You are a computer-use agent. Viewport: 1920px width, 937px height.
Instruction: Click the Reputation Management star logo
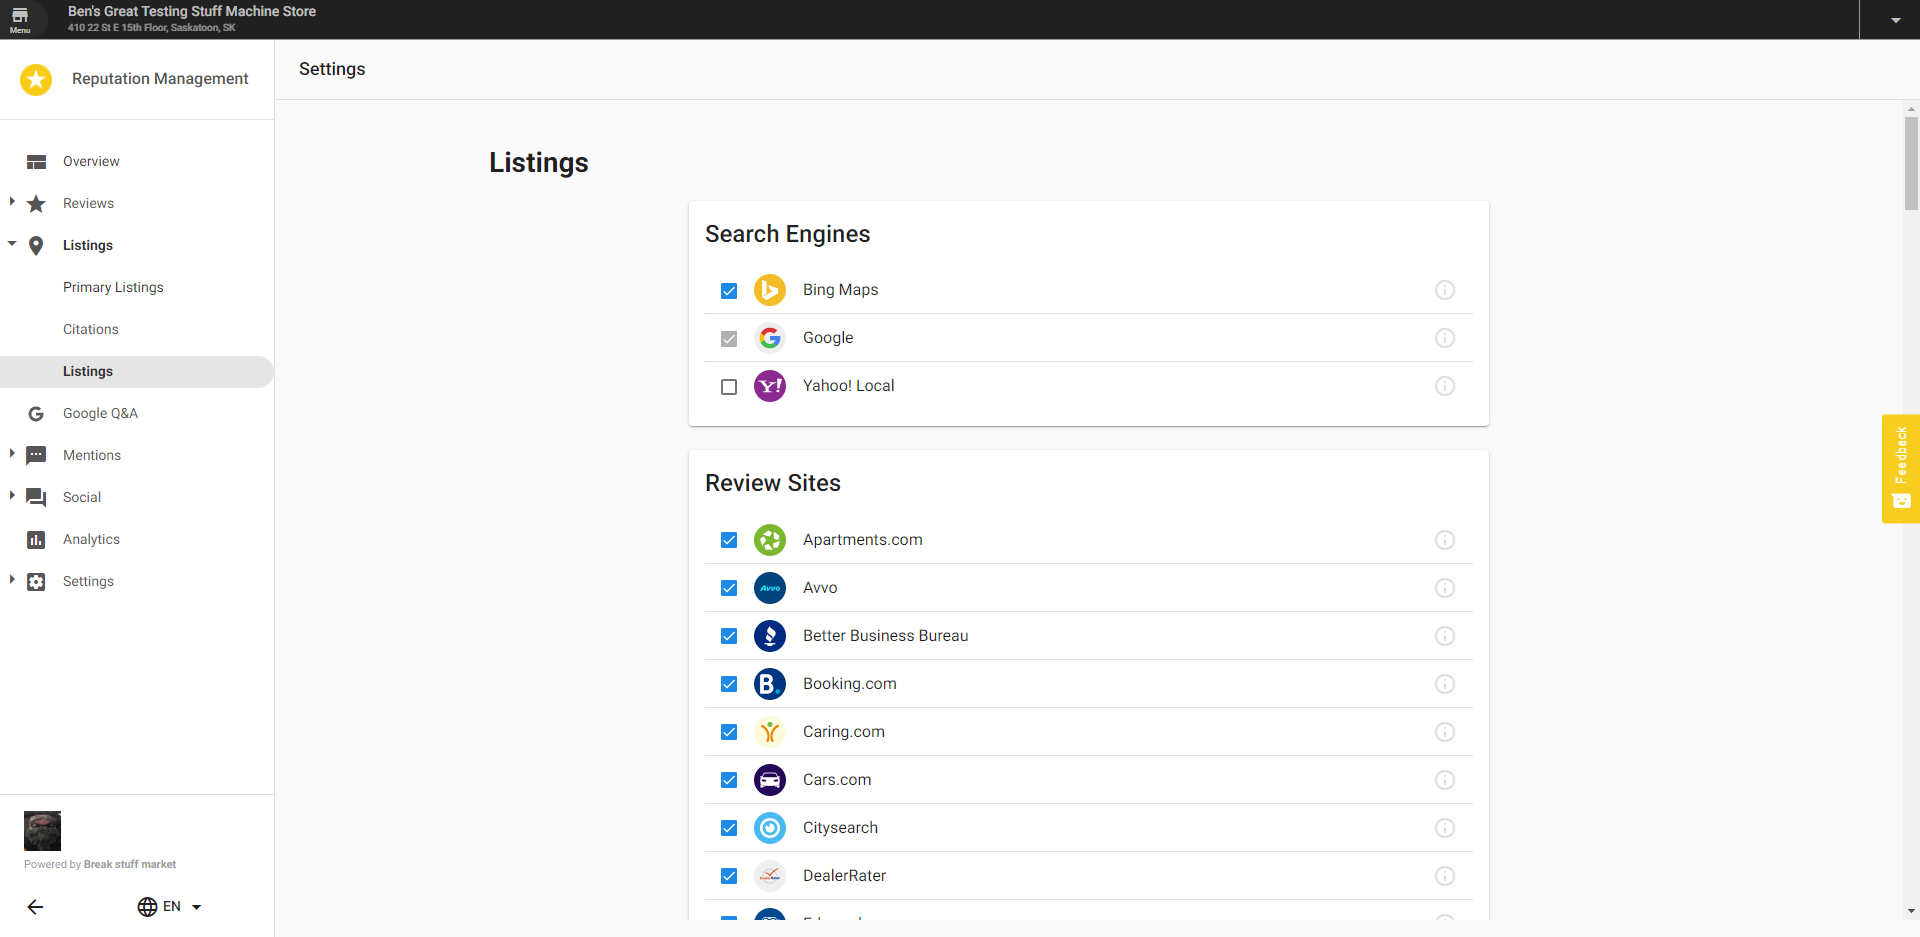pos(36,79)
